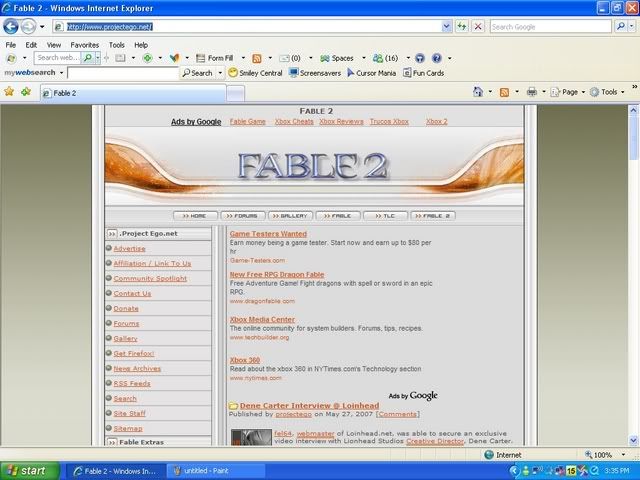Click the browser Forward arrow button
The height and width of the screenshot is (480, 640).
pyautogui.click(x=29, y=27)
